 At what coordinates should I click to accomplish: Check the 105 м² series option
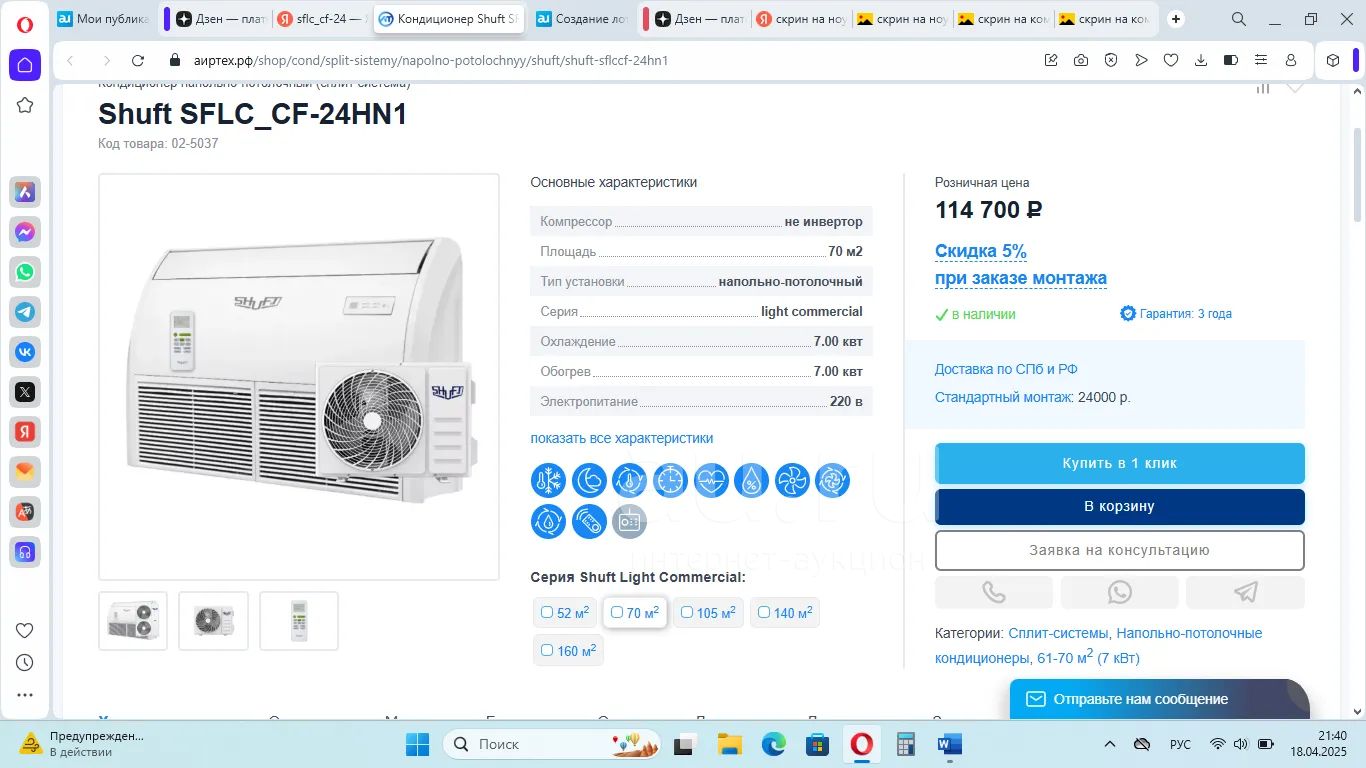point(708,612)
